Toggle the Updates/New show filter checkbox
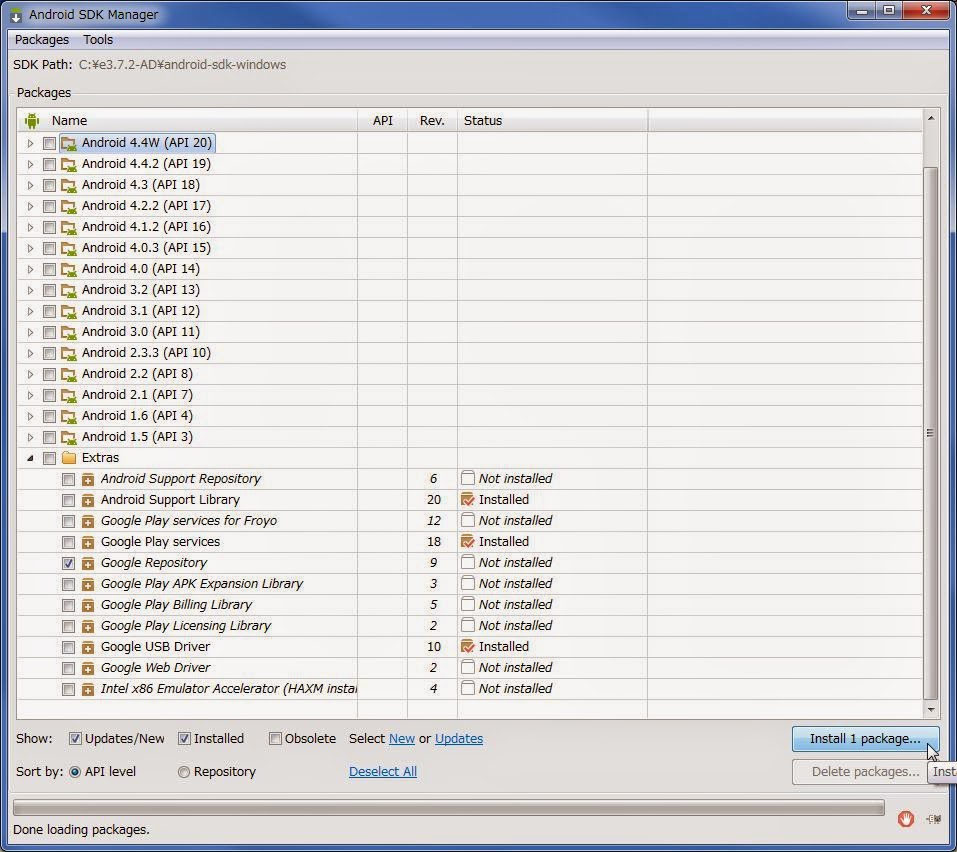The height and width of the screenshot is (852, 957). coord(75,738)
